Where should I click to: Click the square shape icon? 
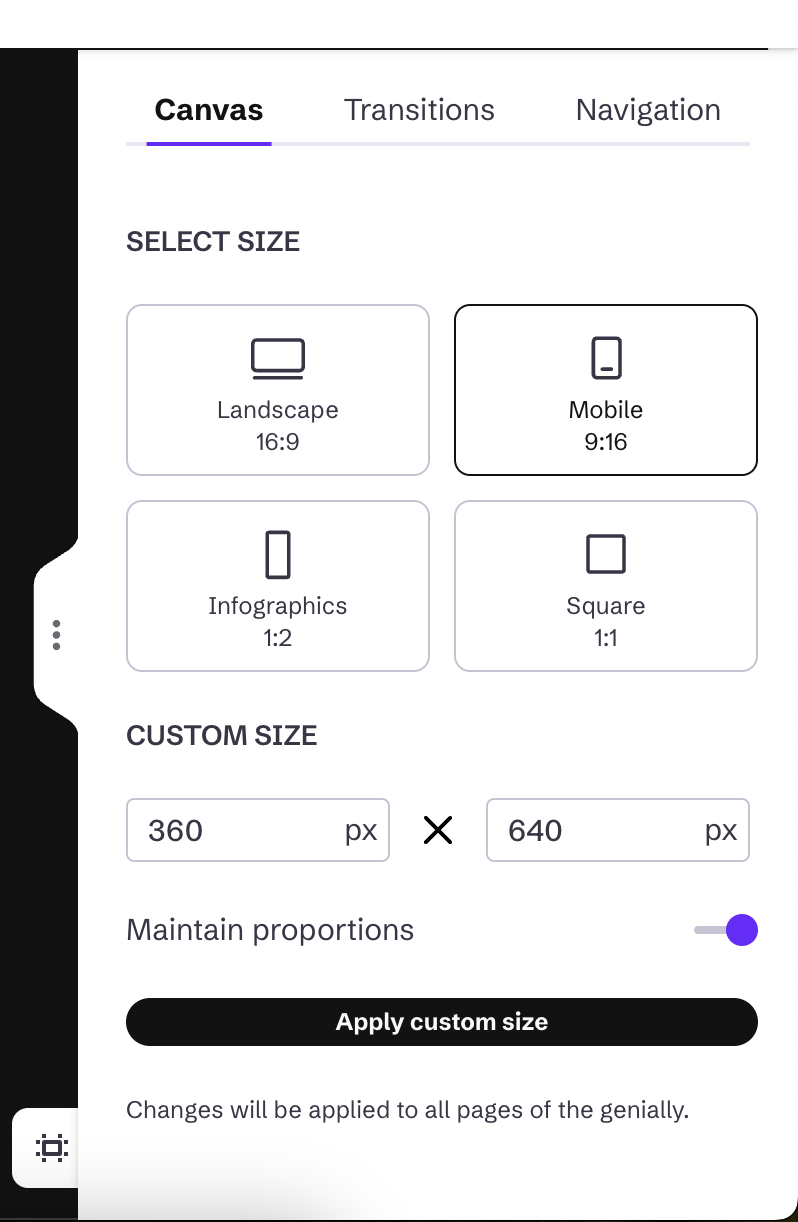click(x=606, y=554)
